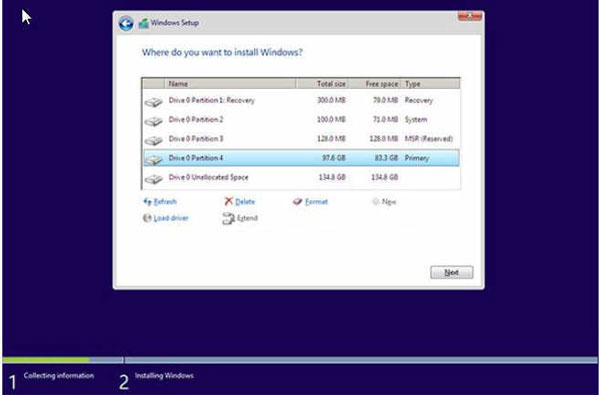Screen dimensions: 600x395
Task: Click the MSR (Reserved) type cell
Action: click(x=429, y=139)
